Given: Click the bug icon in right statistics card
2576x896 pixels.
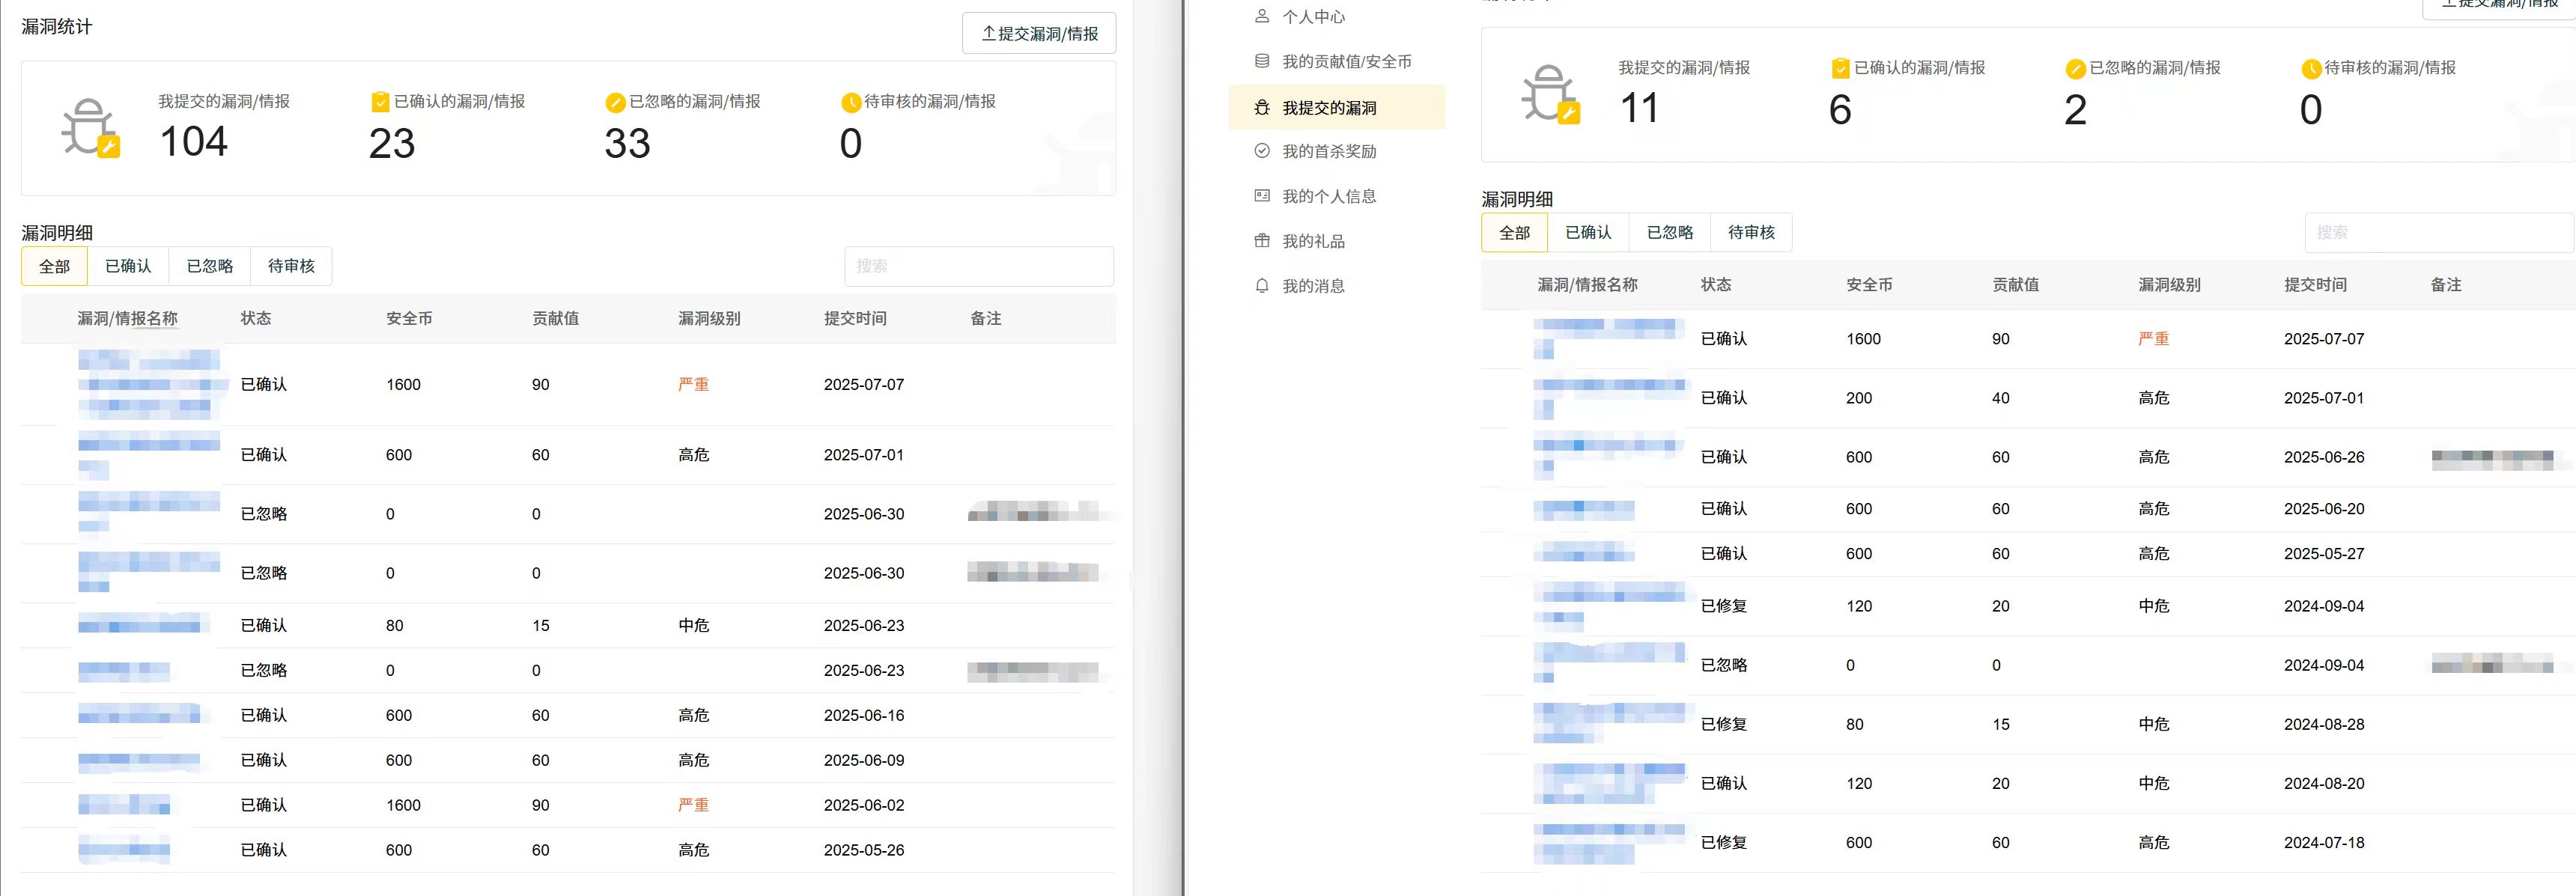Looking at the screenshot, I should point(1550,94).
